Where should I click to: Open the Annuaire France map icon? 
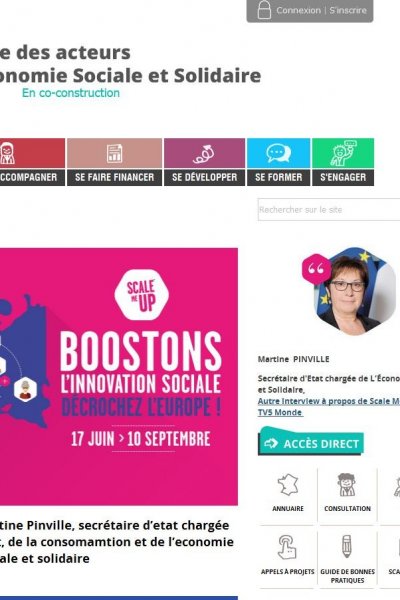288,485
